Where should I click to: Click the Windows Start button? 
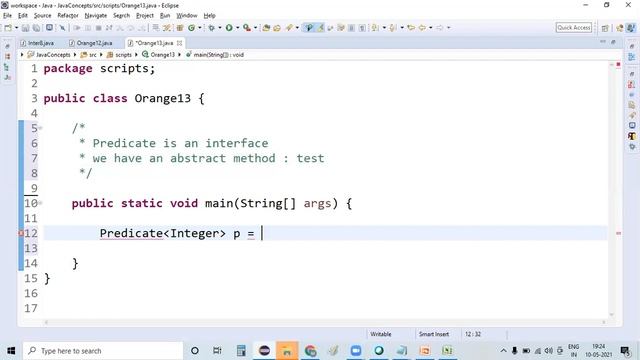11,351
